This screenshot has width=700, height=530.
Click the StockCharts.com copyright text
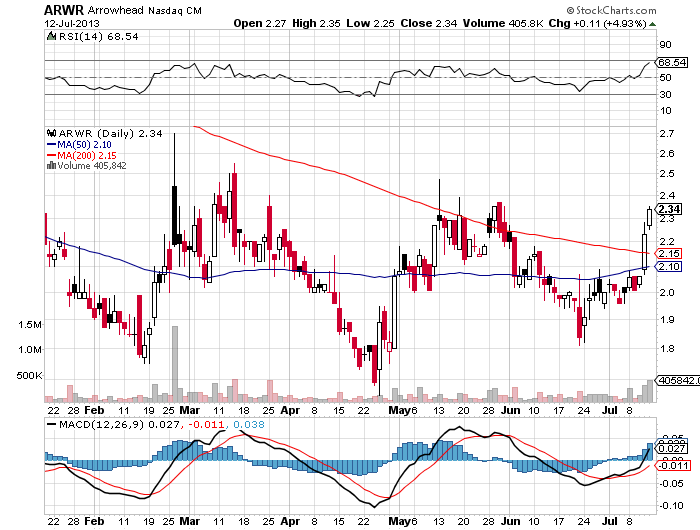(x=611, y=10)
